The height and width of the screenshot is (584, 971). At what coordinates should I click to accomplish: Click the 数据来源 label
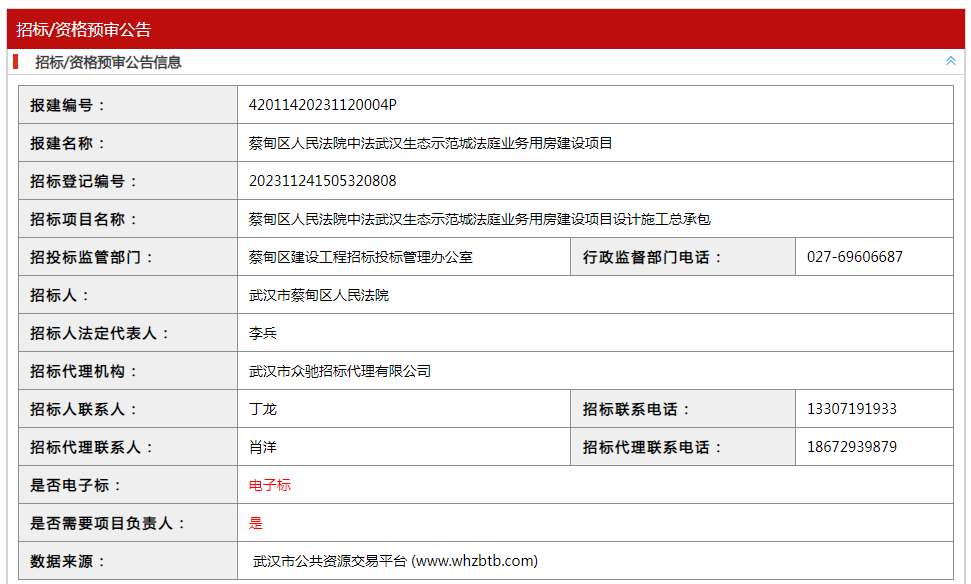[x=67, y=561]
